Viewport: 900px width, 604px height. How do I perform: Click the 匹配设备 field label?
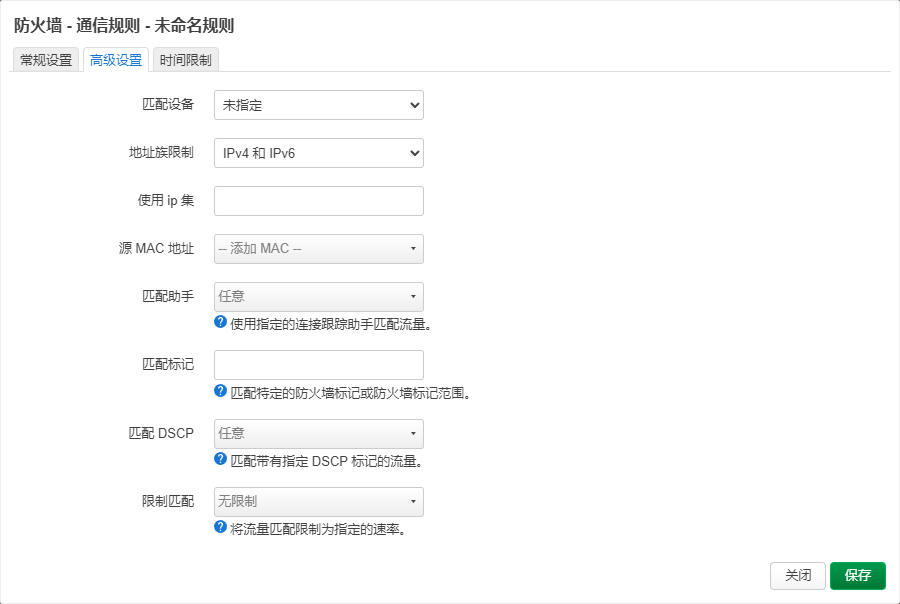tap(168, 104)
